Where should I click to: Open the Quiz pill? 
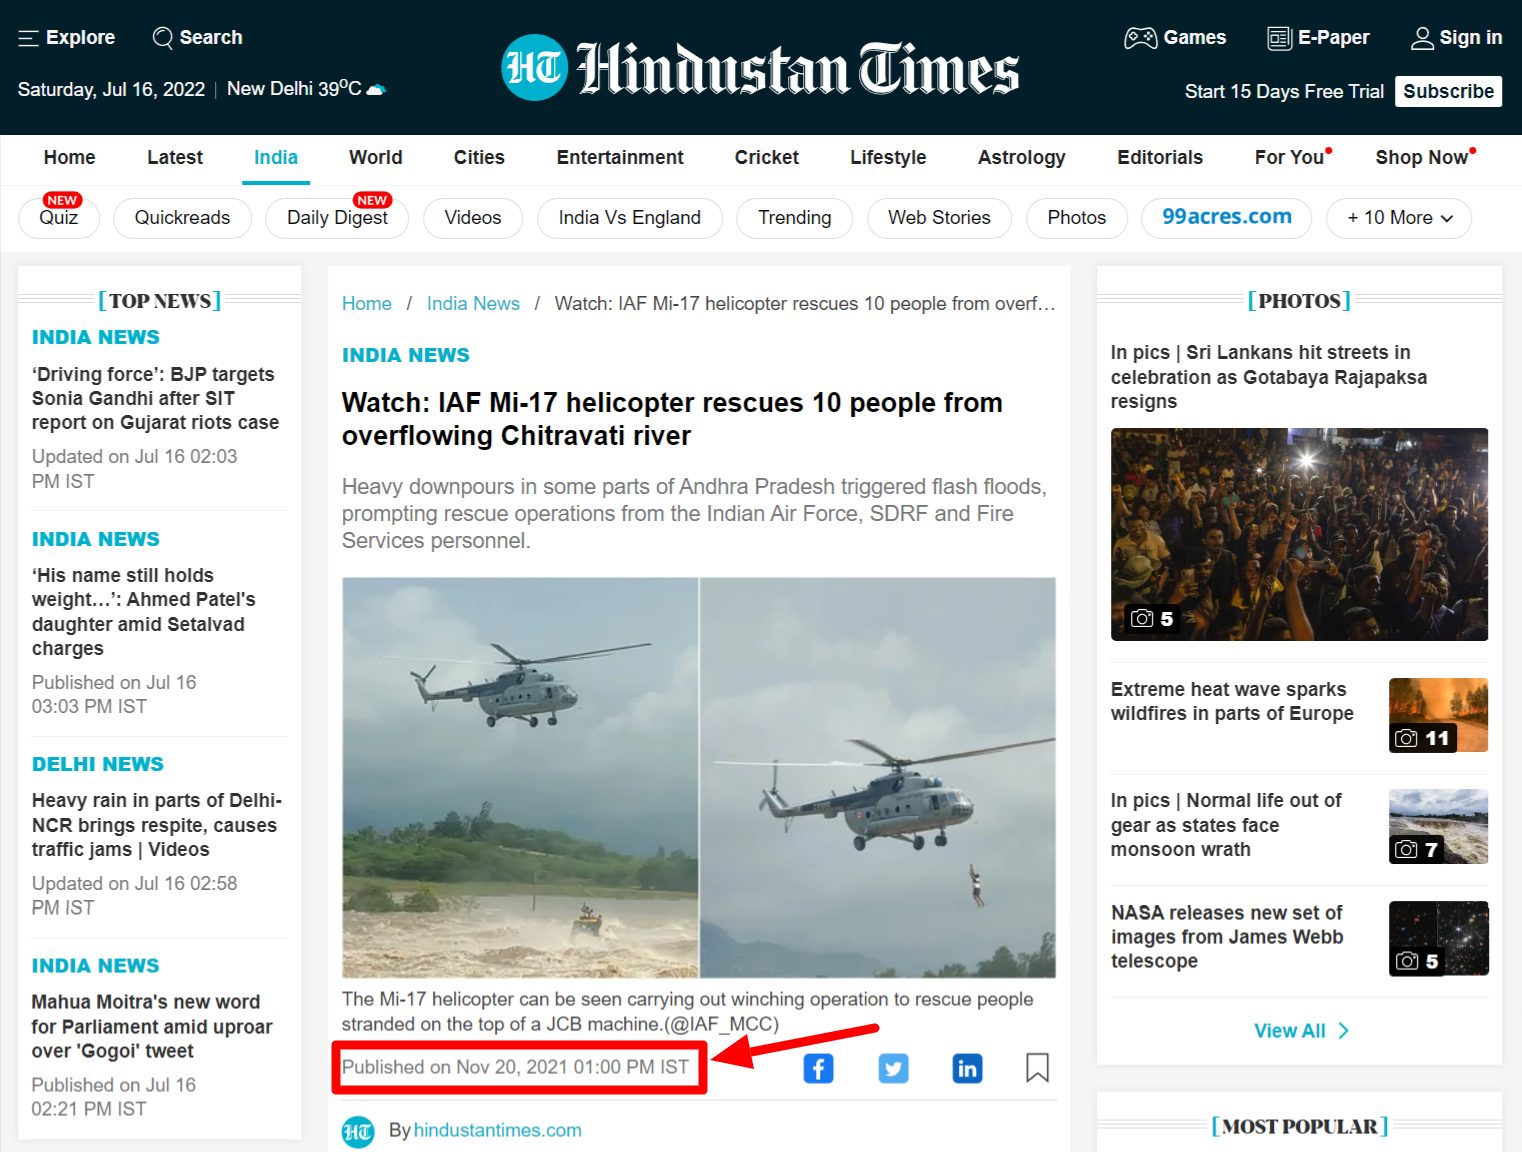(x=59, y=218)
